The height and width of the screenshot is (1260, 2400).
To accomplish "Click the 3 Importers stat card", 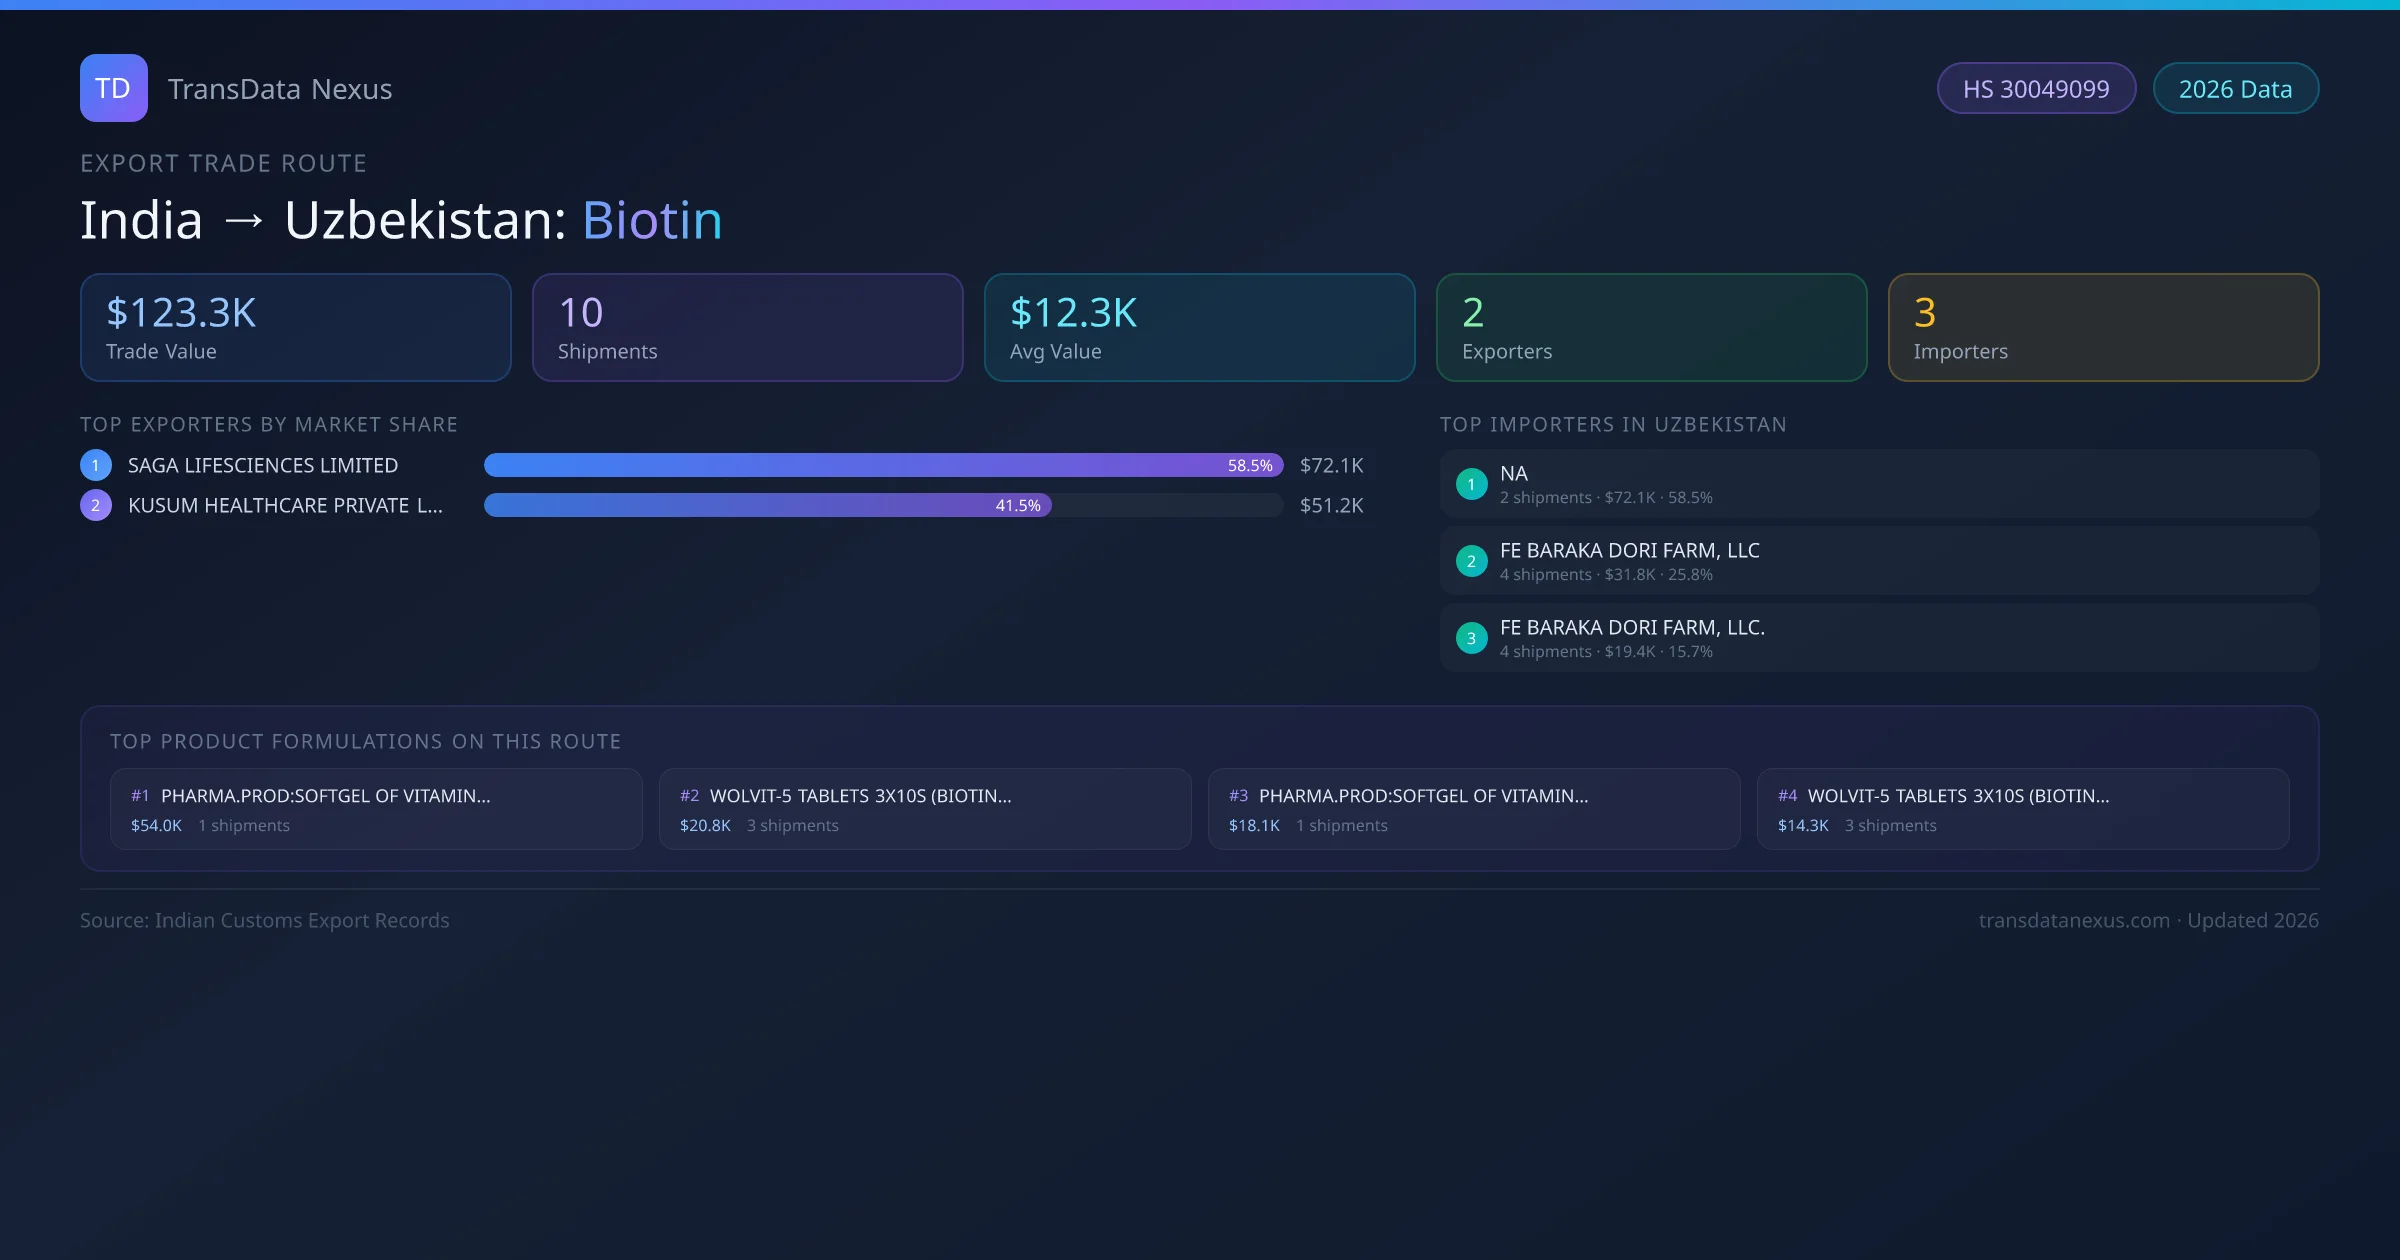I will tap(2103, 328).
